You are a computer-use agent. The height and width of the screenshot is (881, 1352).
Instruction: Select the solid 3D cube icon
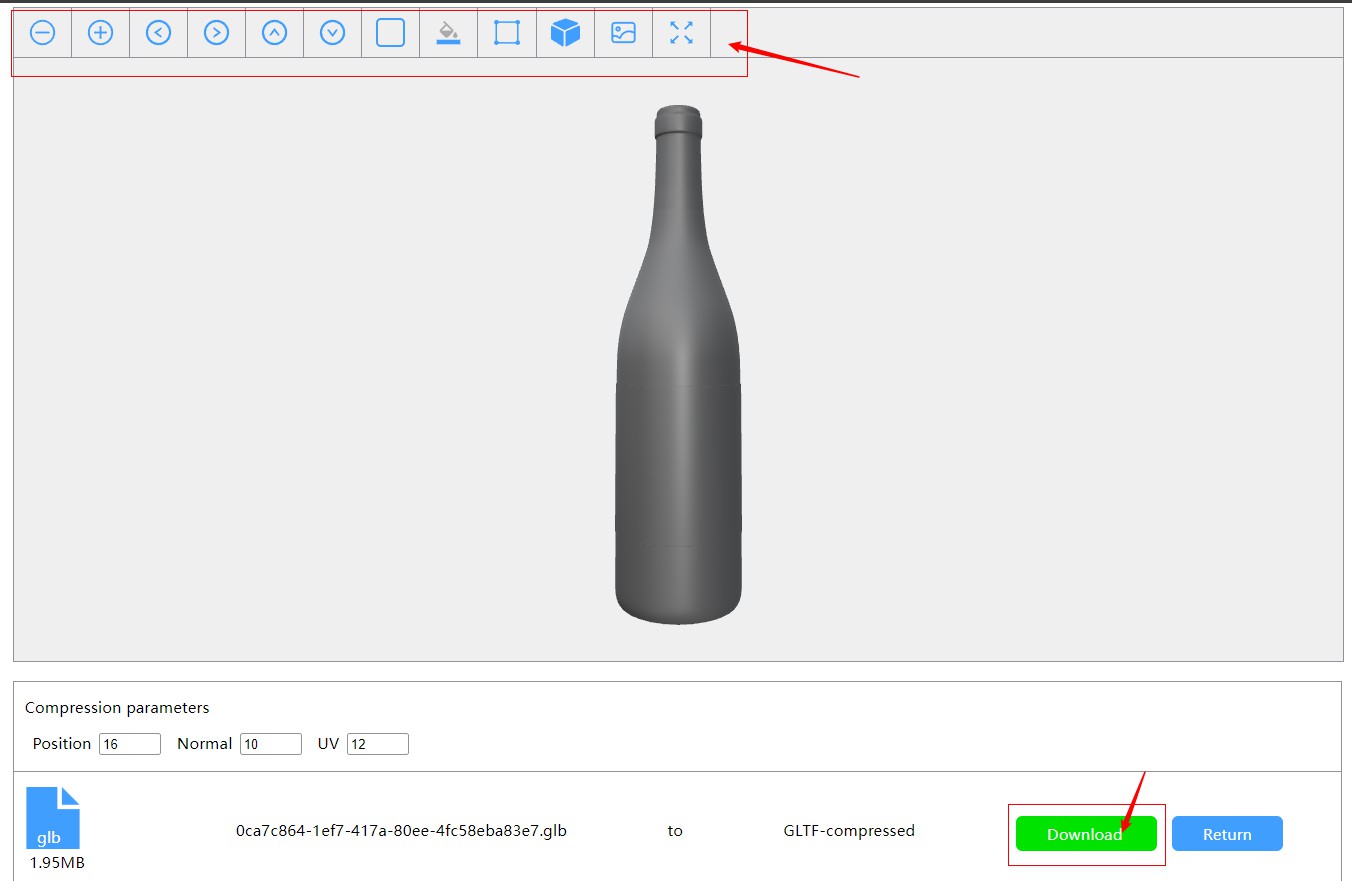(565, 33)
